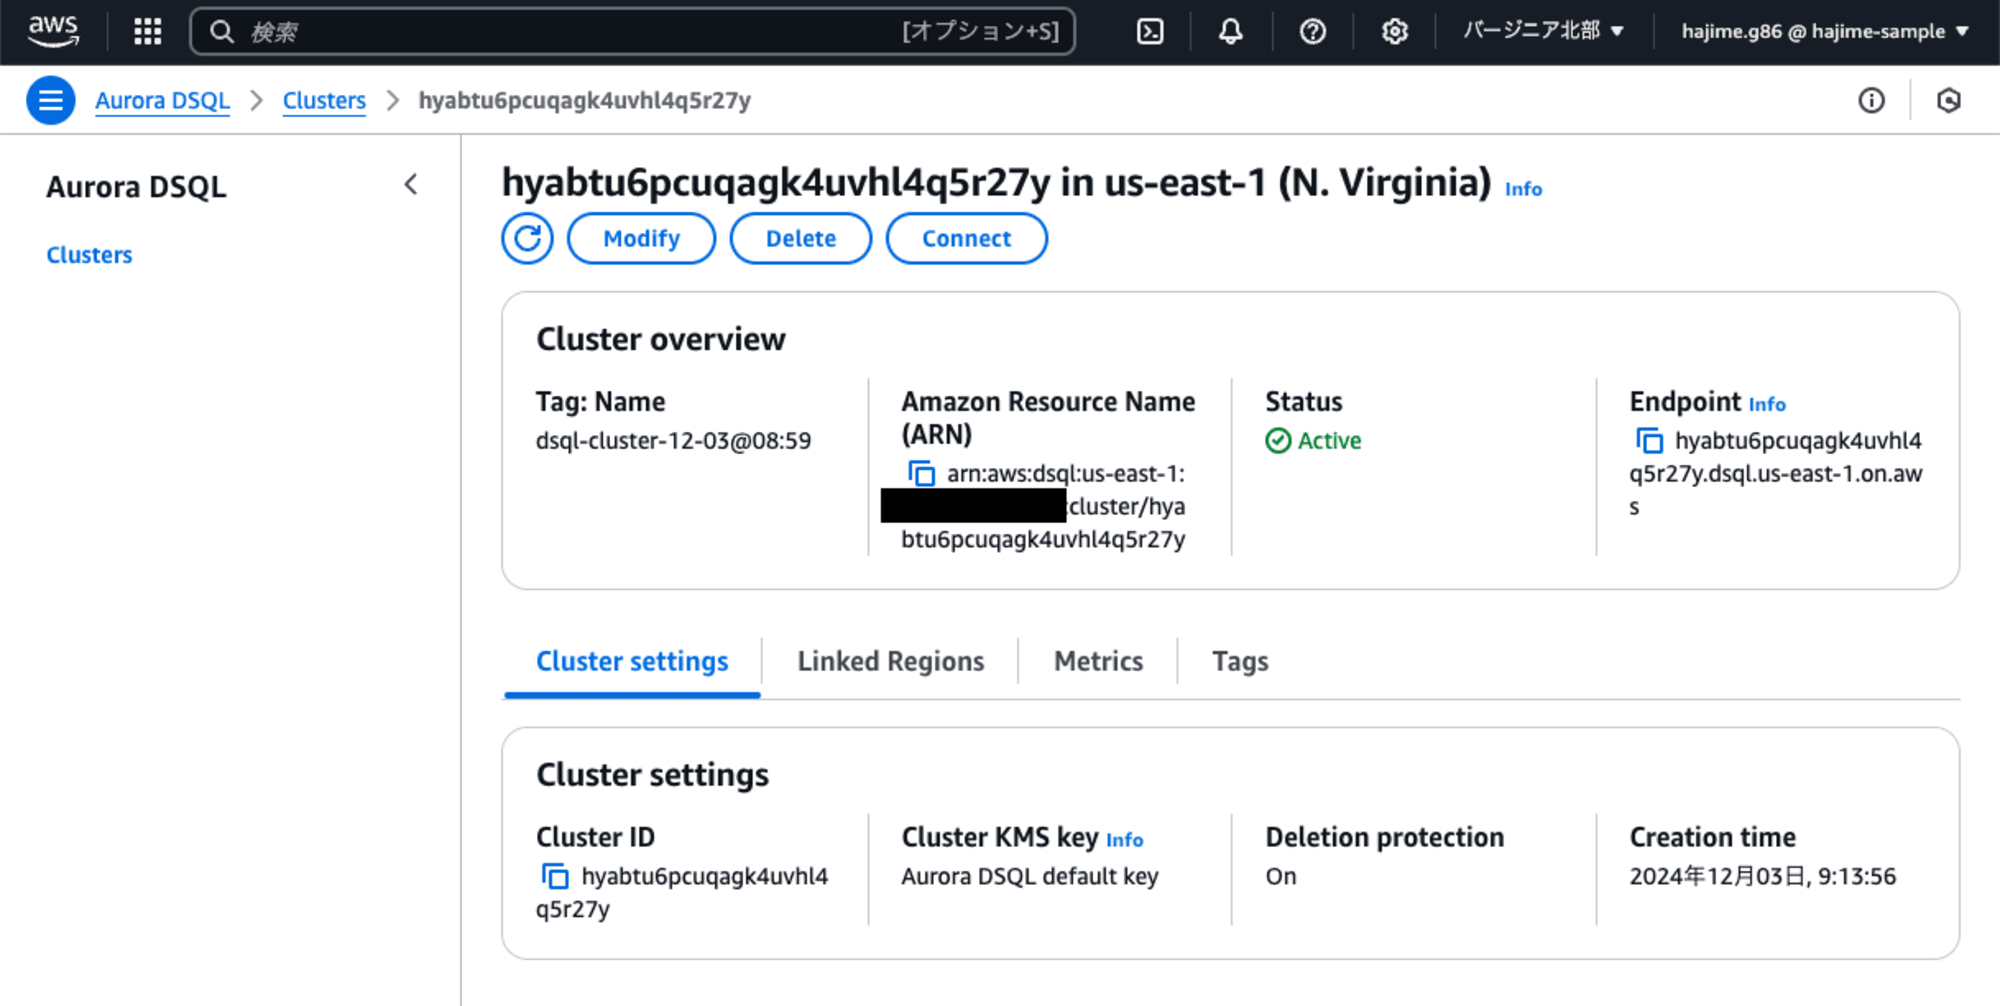Collapse the Aurora DSQL side navigation
The width and height of the screenshot is (2000, 1006).
click(x=411, y=185)
